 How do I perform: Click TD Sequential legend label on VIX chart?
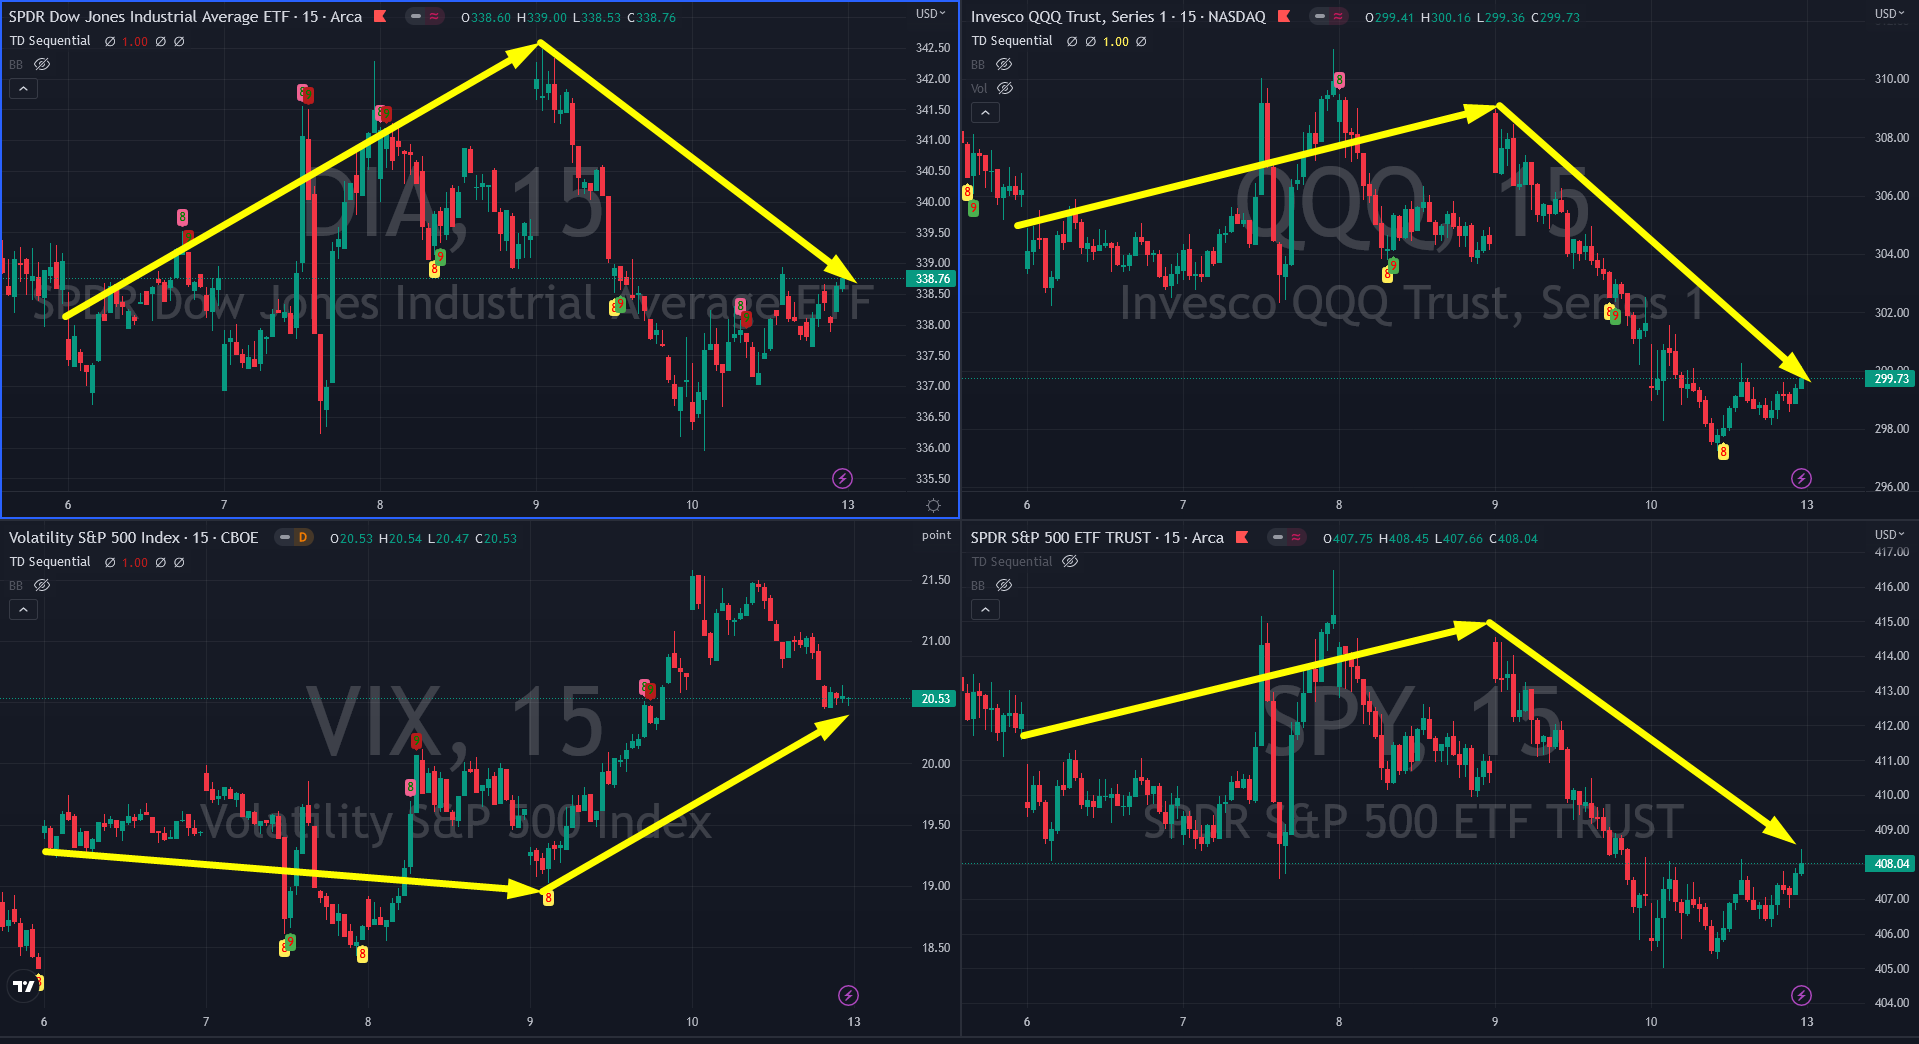[50, 562]
